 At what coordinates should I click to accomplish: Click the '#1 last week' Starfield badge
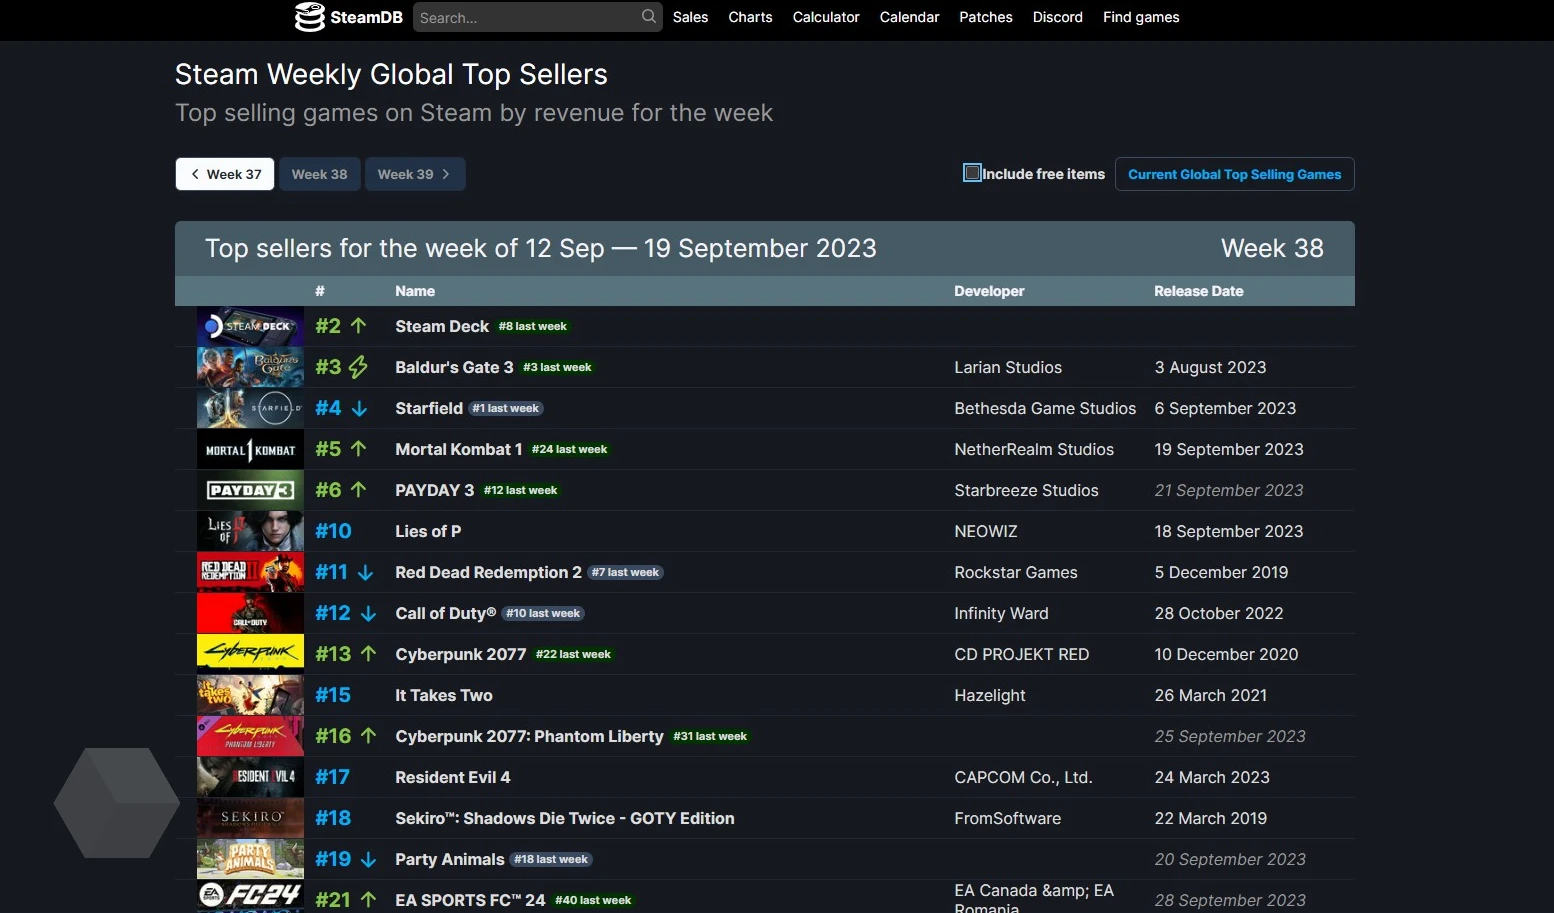(506, 408)
